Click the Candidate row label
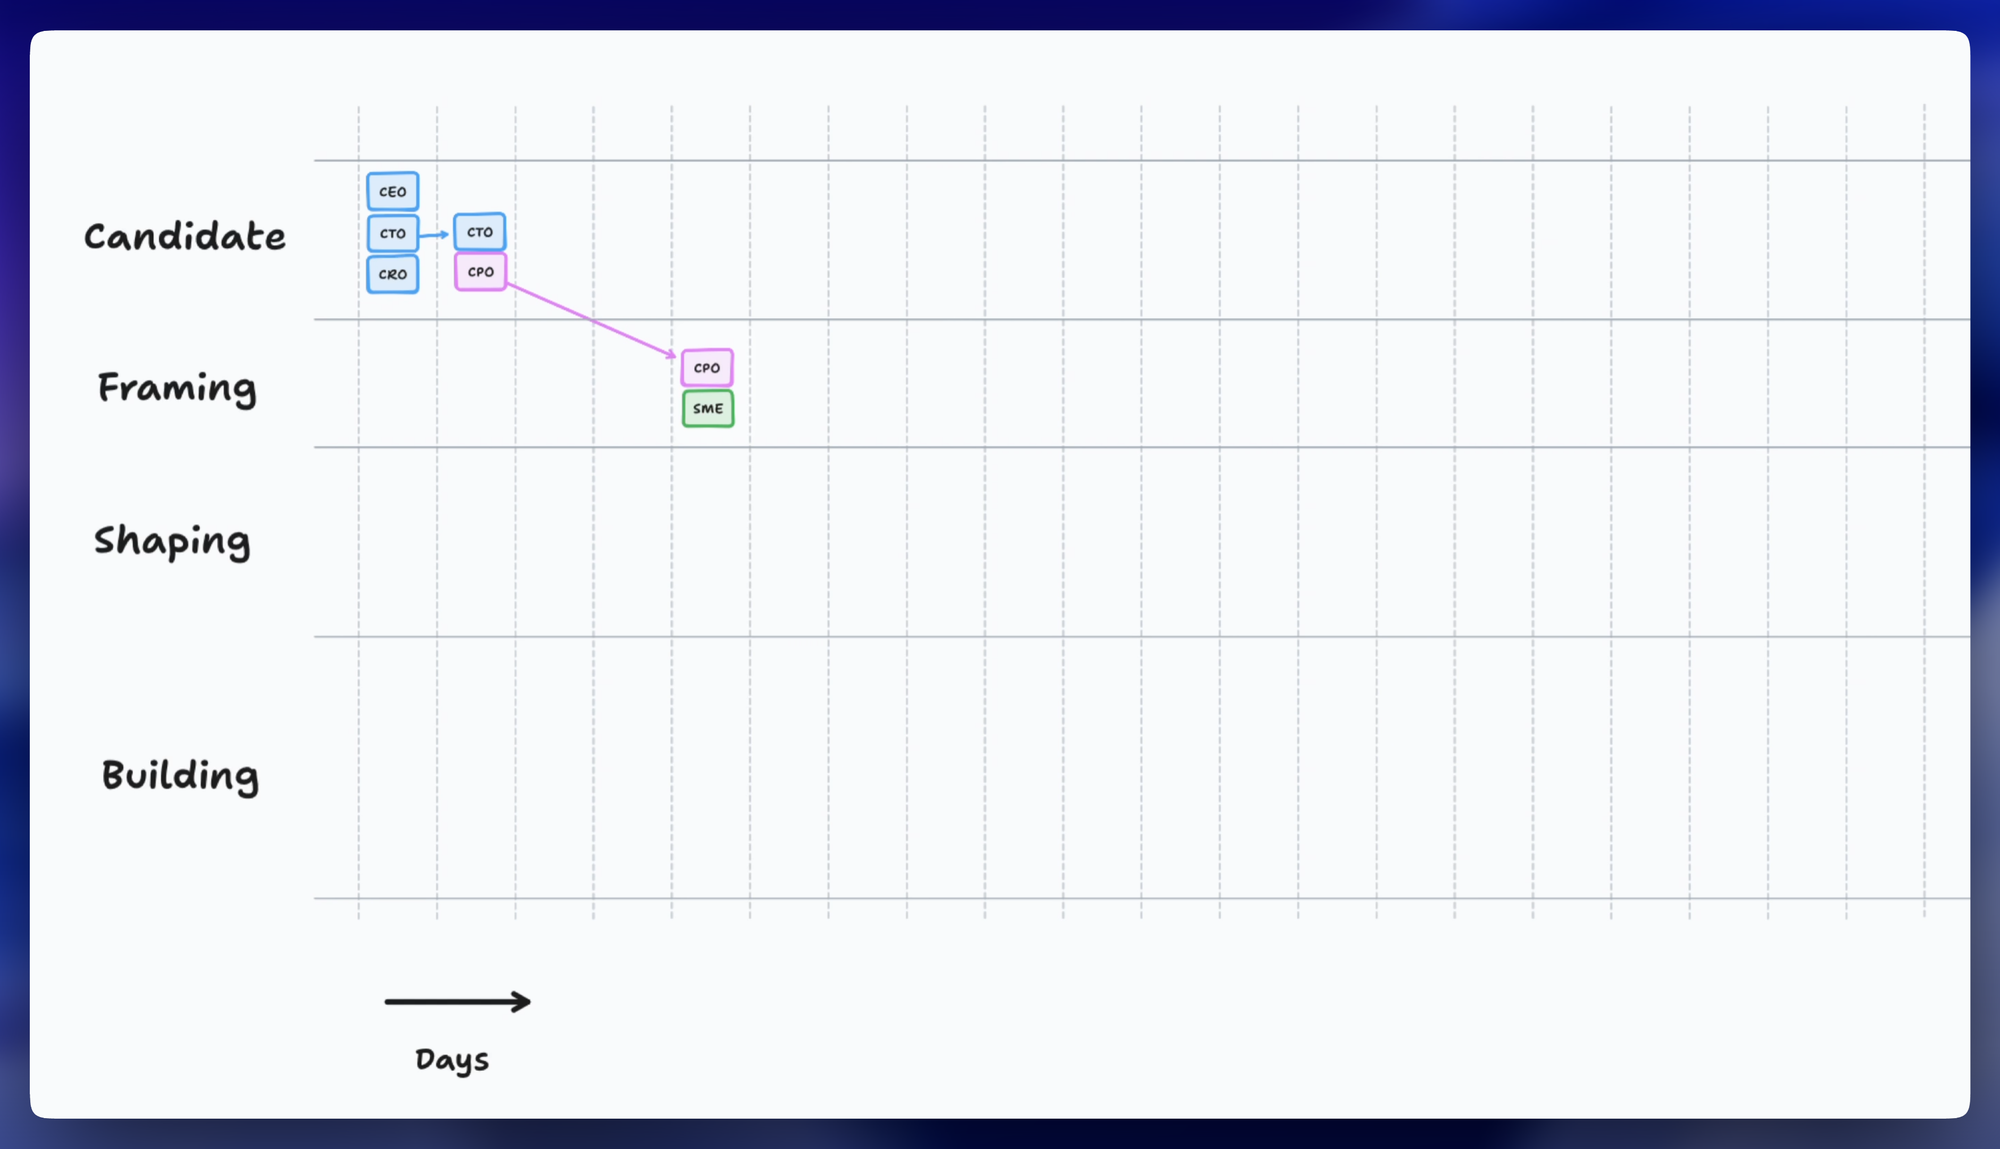Screen dimensions: 2000x1149 tap(184, 237)
